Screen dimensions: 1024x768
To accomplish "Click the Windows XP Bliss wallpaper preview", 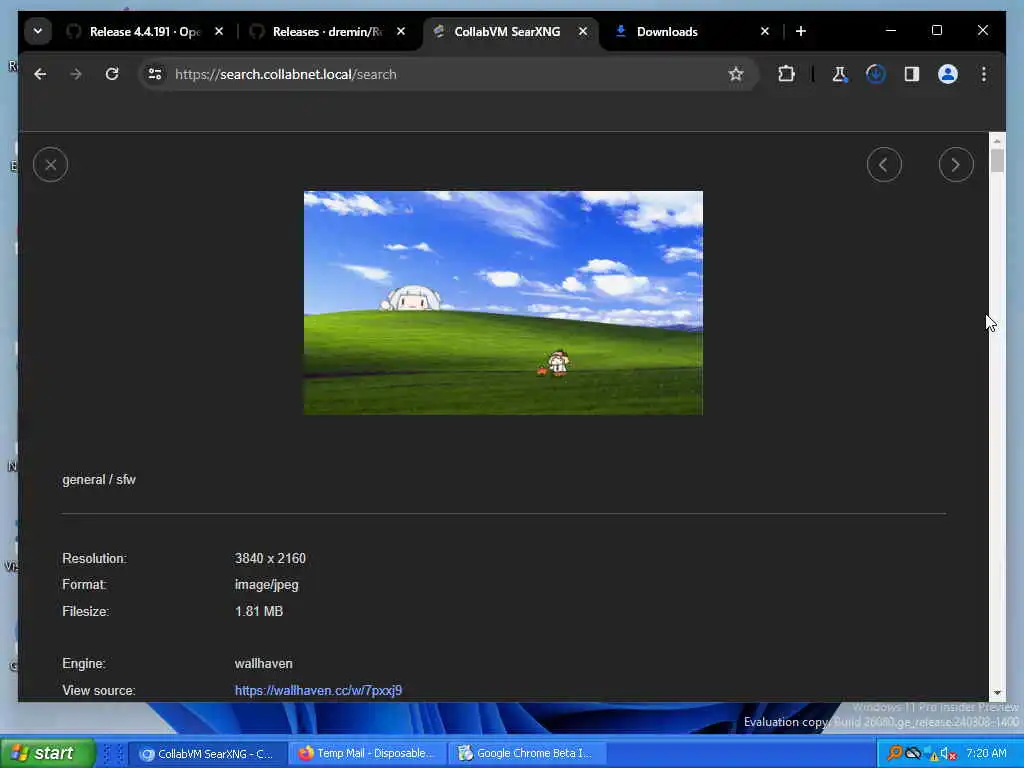I will click(503, 302).
